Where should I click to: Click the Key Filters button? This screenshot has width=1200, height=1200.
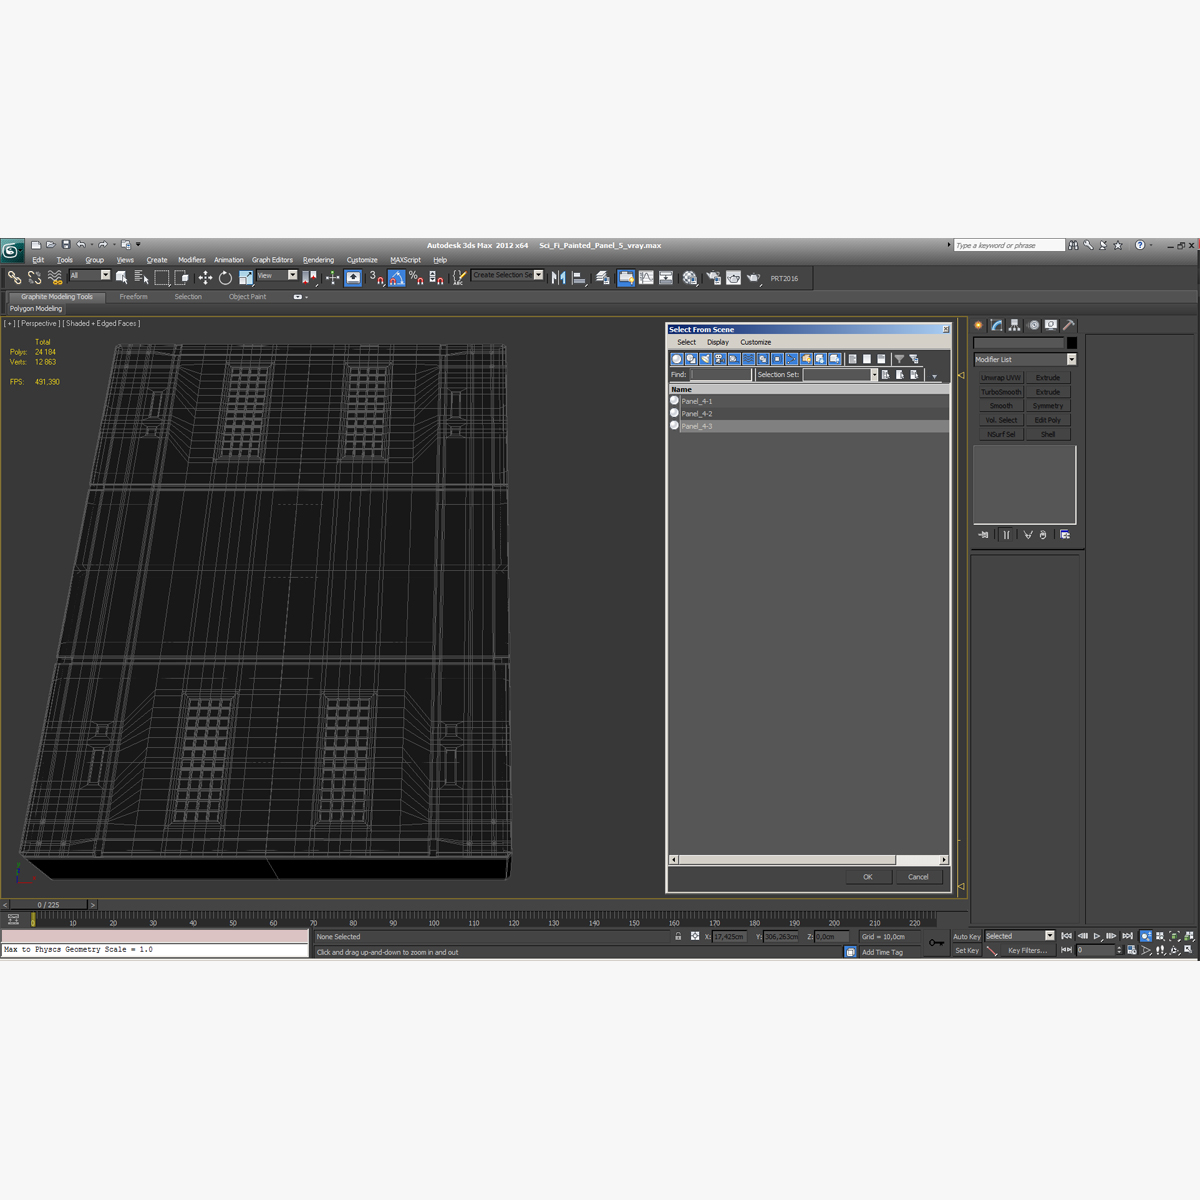1027,950
